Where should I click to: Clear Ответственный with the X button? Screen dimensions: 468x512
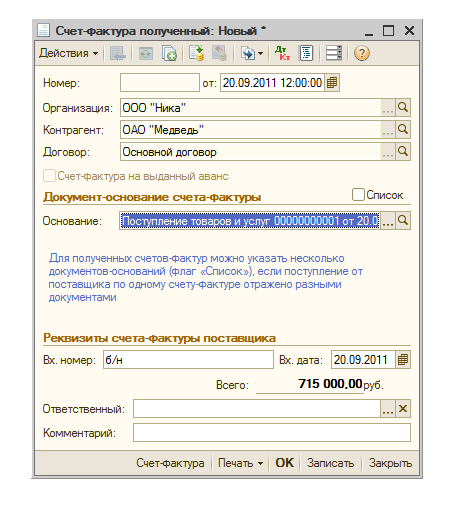pos(403,409)
